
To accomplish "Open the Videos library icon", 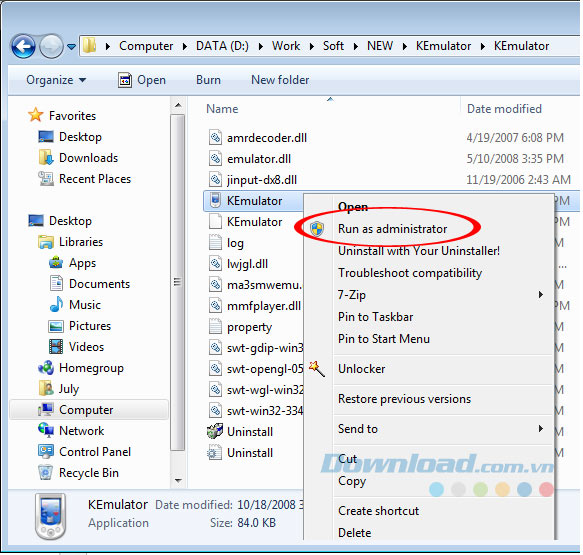I will click(x=56, y=347).
